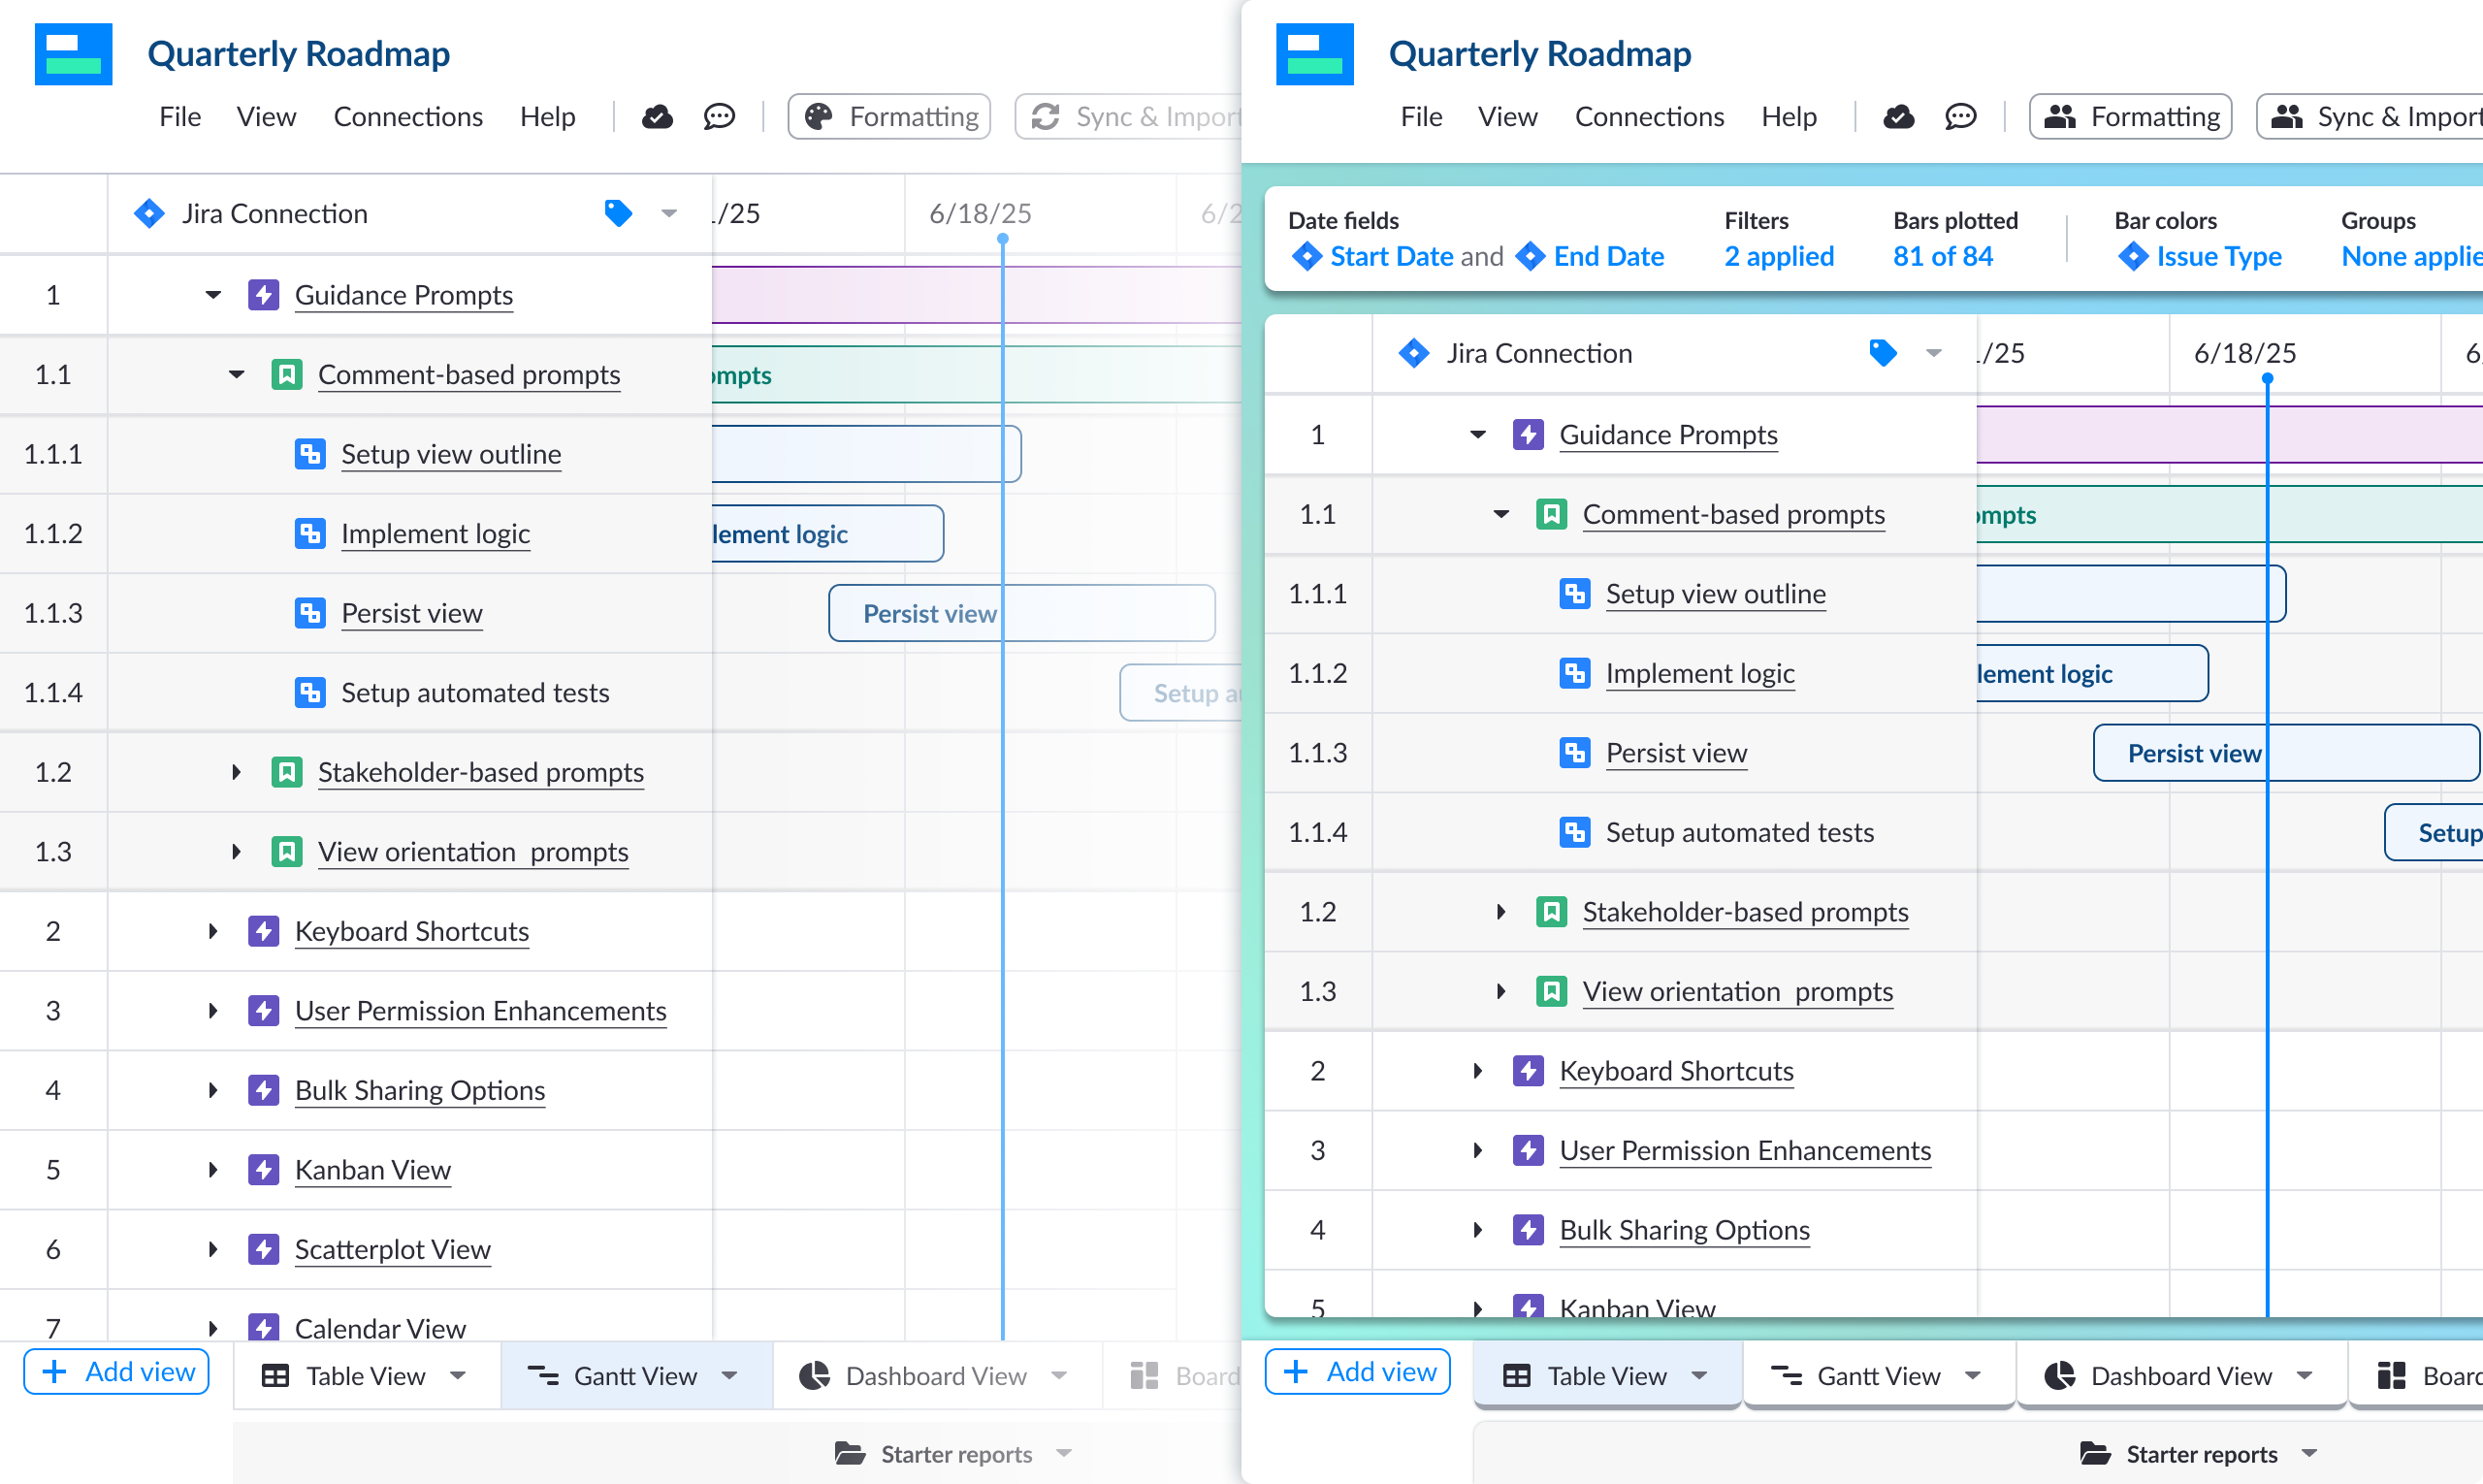
Task: Open the comment bubble icon
Action: tap(719, 116)
